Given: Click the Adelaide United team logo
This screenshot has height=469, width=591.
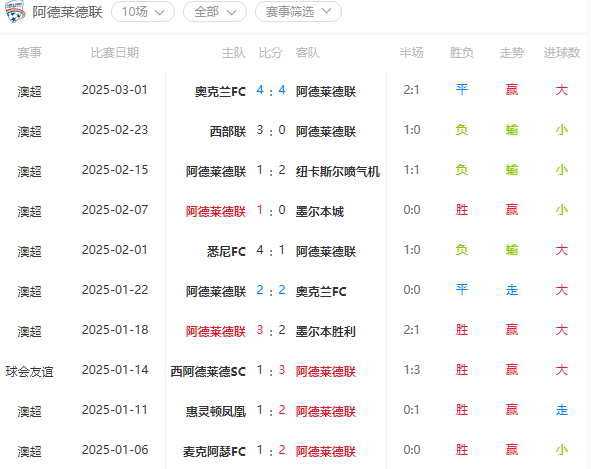Looking at the screenshot, I should pyautogui.click(x=15, y=11).
